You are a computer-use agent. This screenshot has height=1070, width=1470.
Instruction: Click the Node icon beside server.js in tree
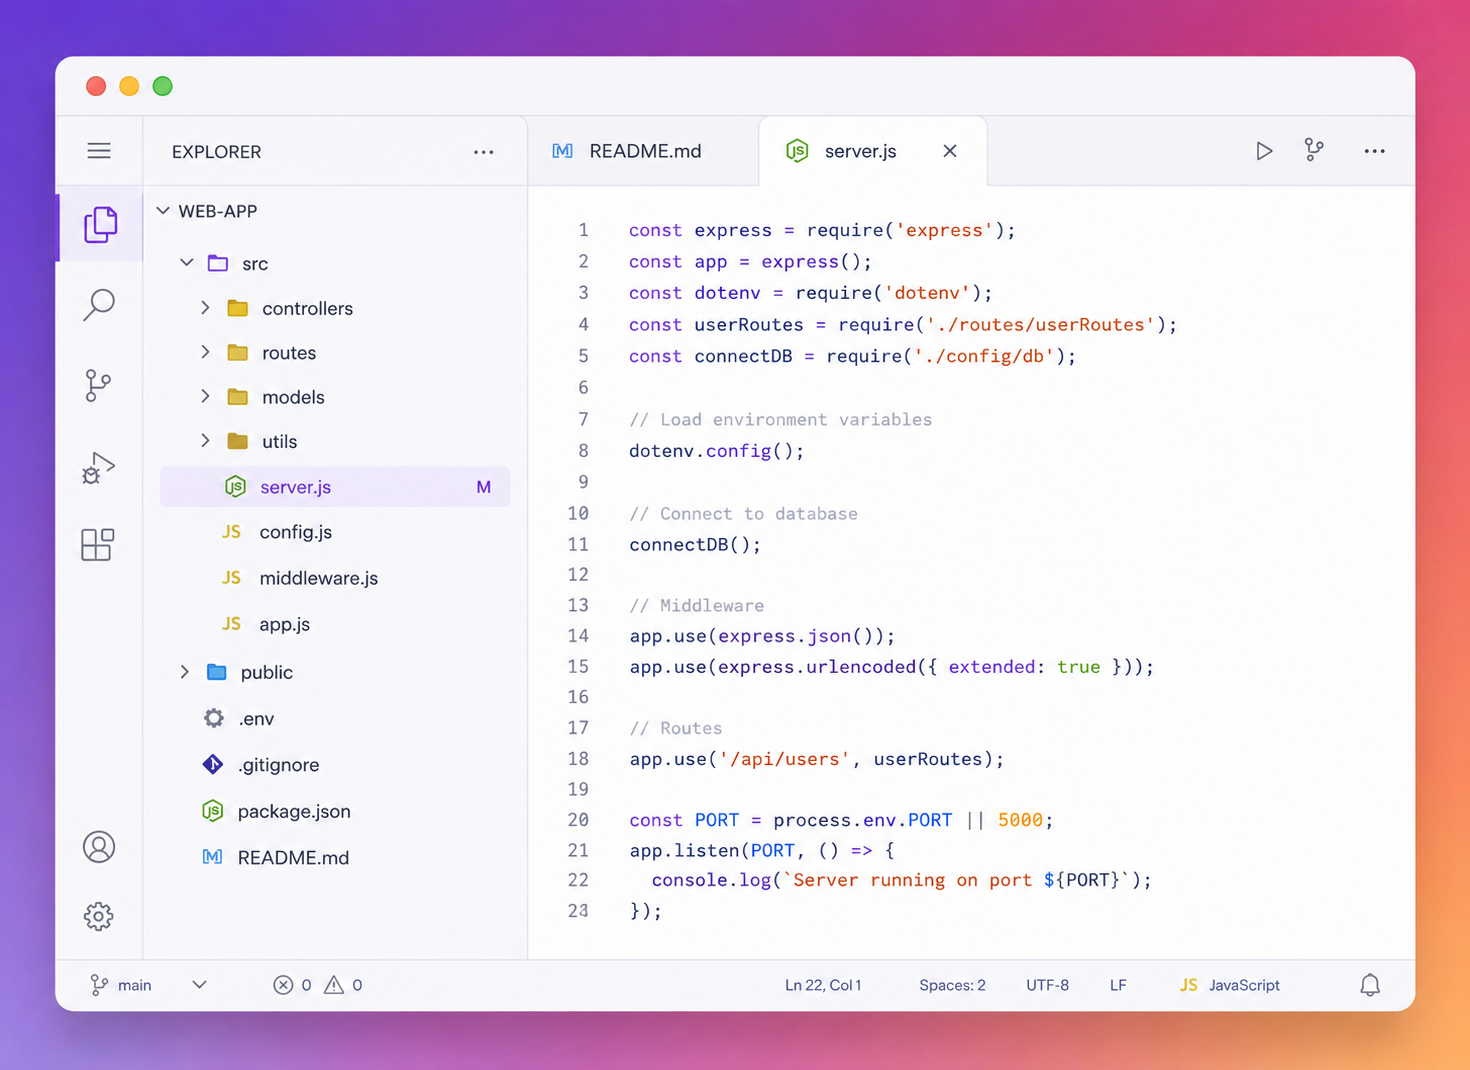235,487
